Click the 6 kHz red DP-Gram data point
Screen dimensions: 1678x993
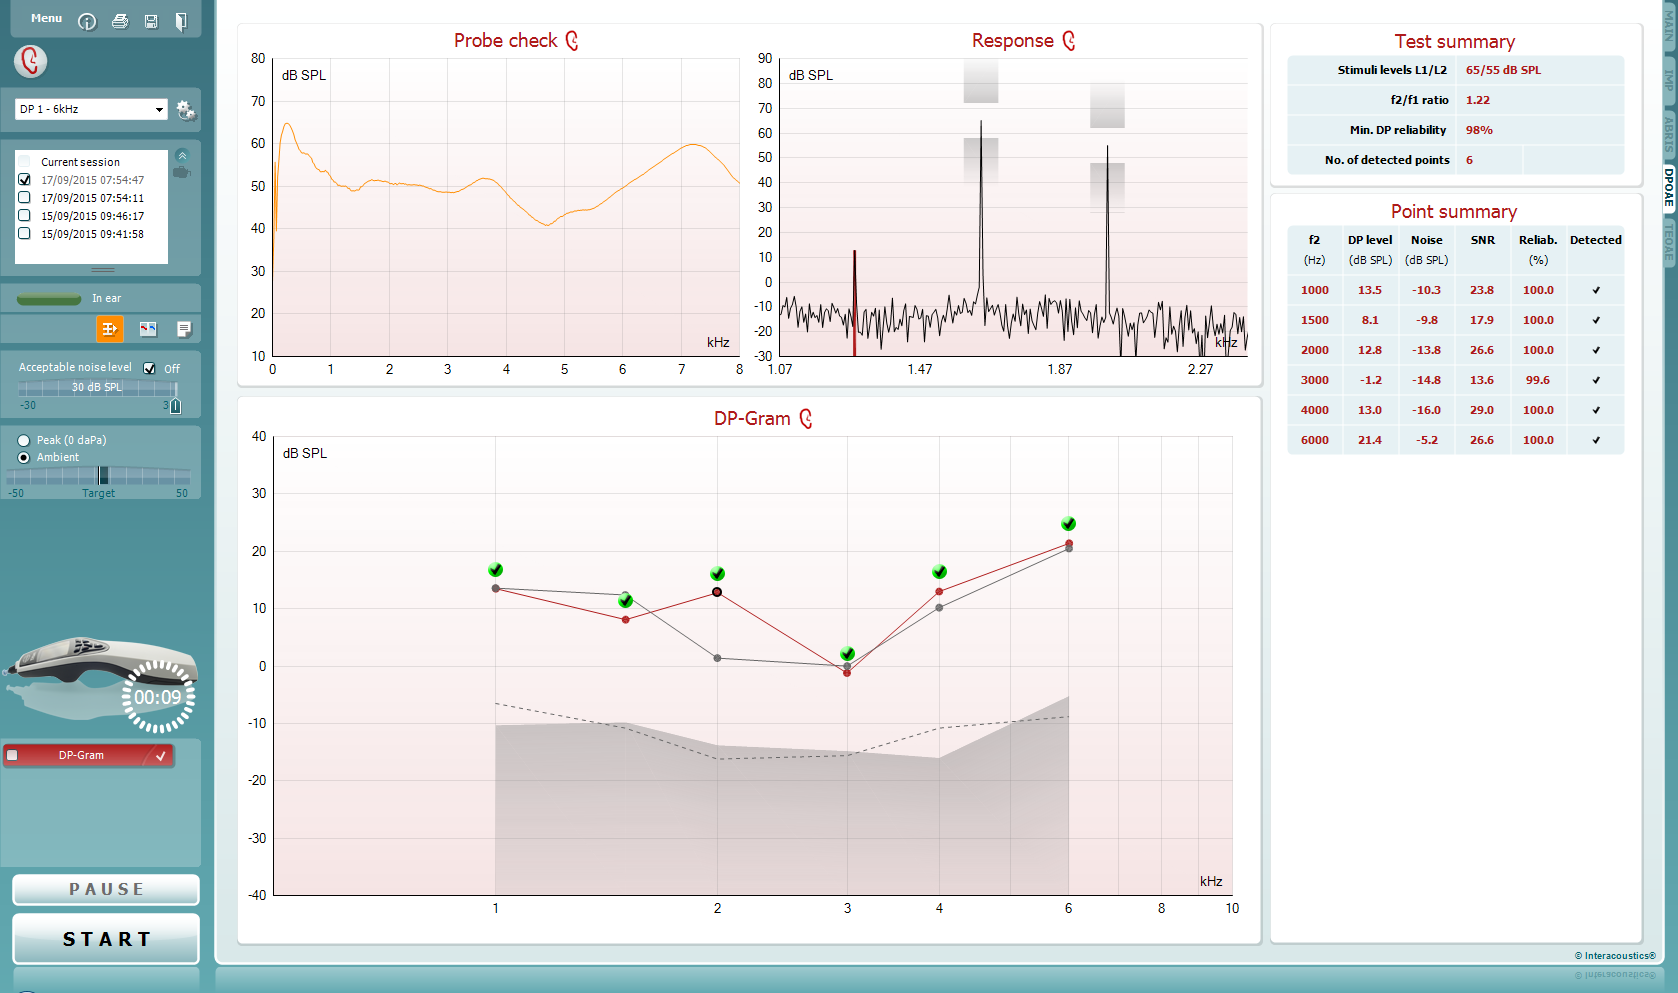pyautogui.click(x=1069, y=544)
